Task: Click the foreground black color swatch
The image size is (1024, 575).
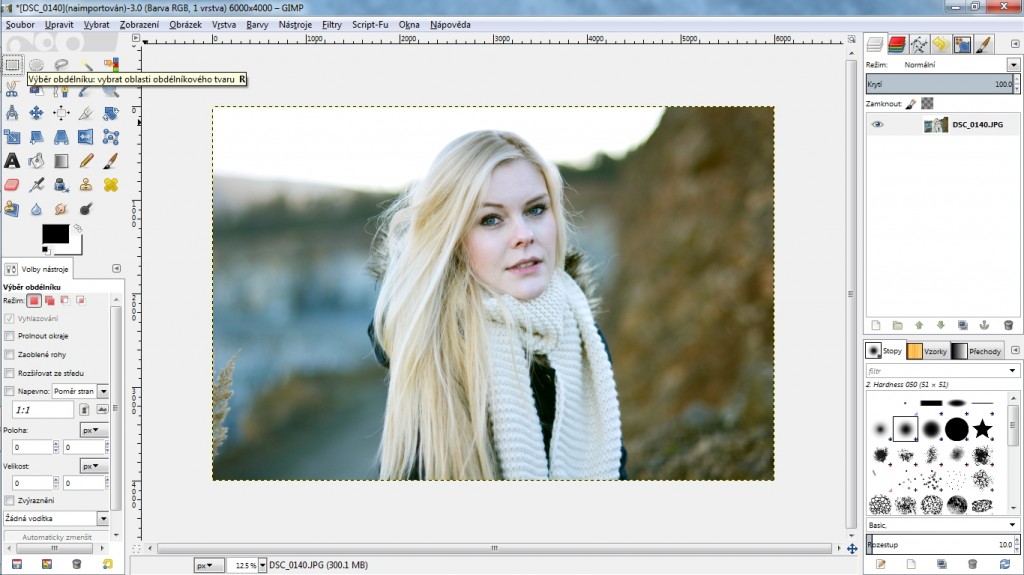Action: click(55, 234)
